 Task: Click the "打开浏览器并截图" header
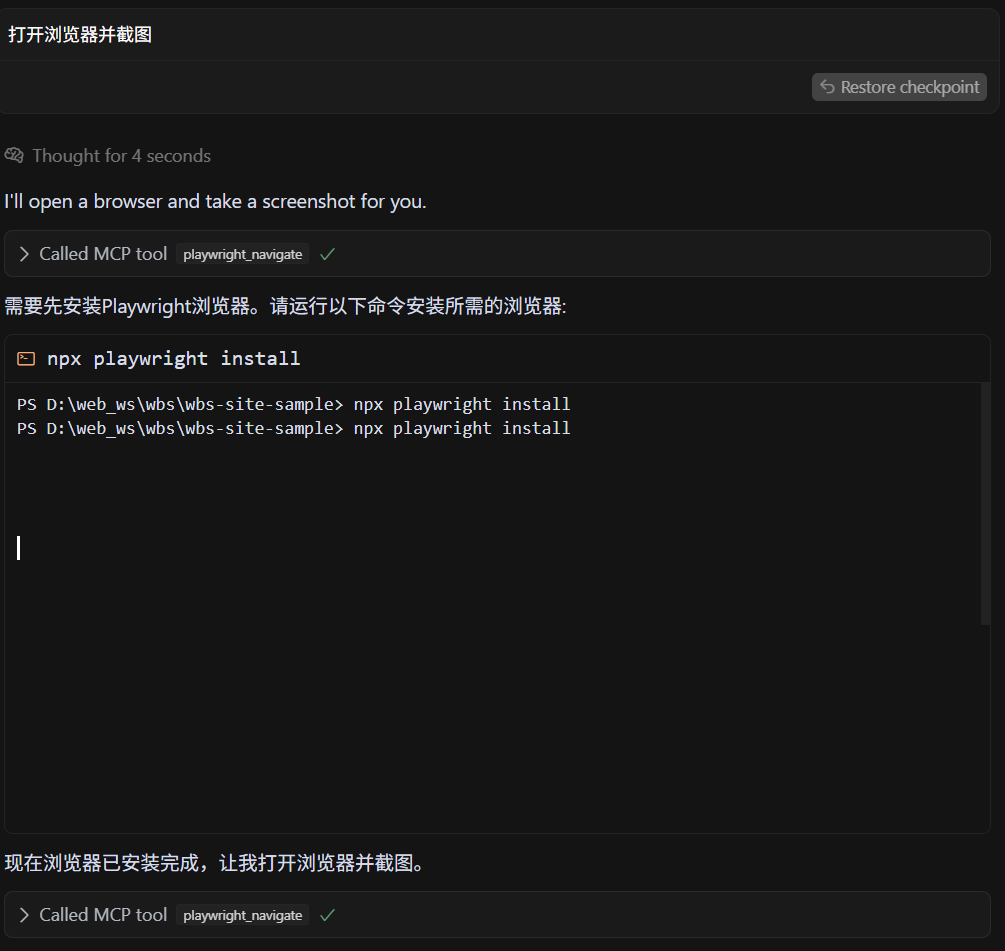[x=80, y=34]
